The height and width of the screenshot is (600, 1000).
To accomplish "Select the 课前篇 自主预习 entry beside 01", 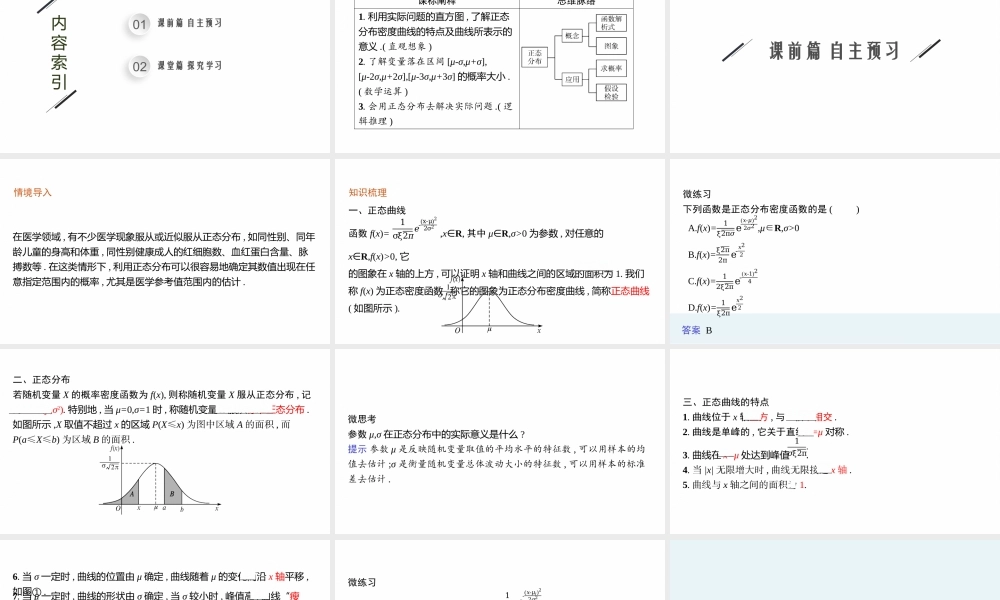I will 189,23.
